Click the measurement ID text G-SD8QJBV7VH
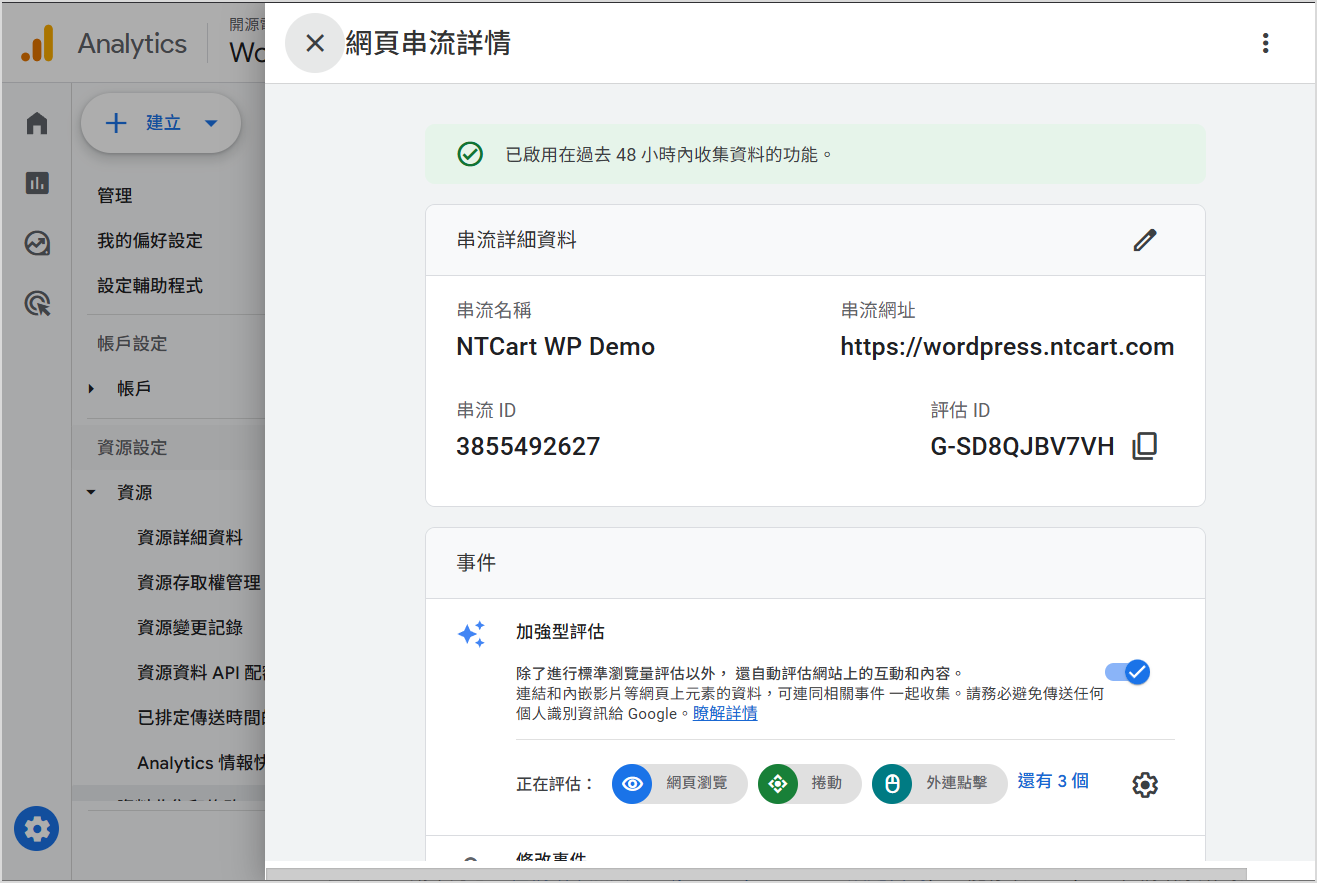 click(1022, 447)
